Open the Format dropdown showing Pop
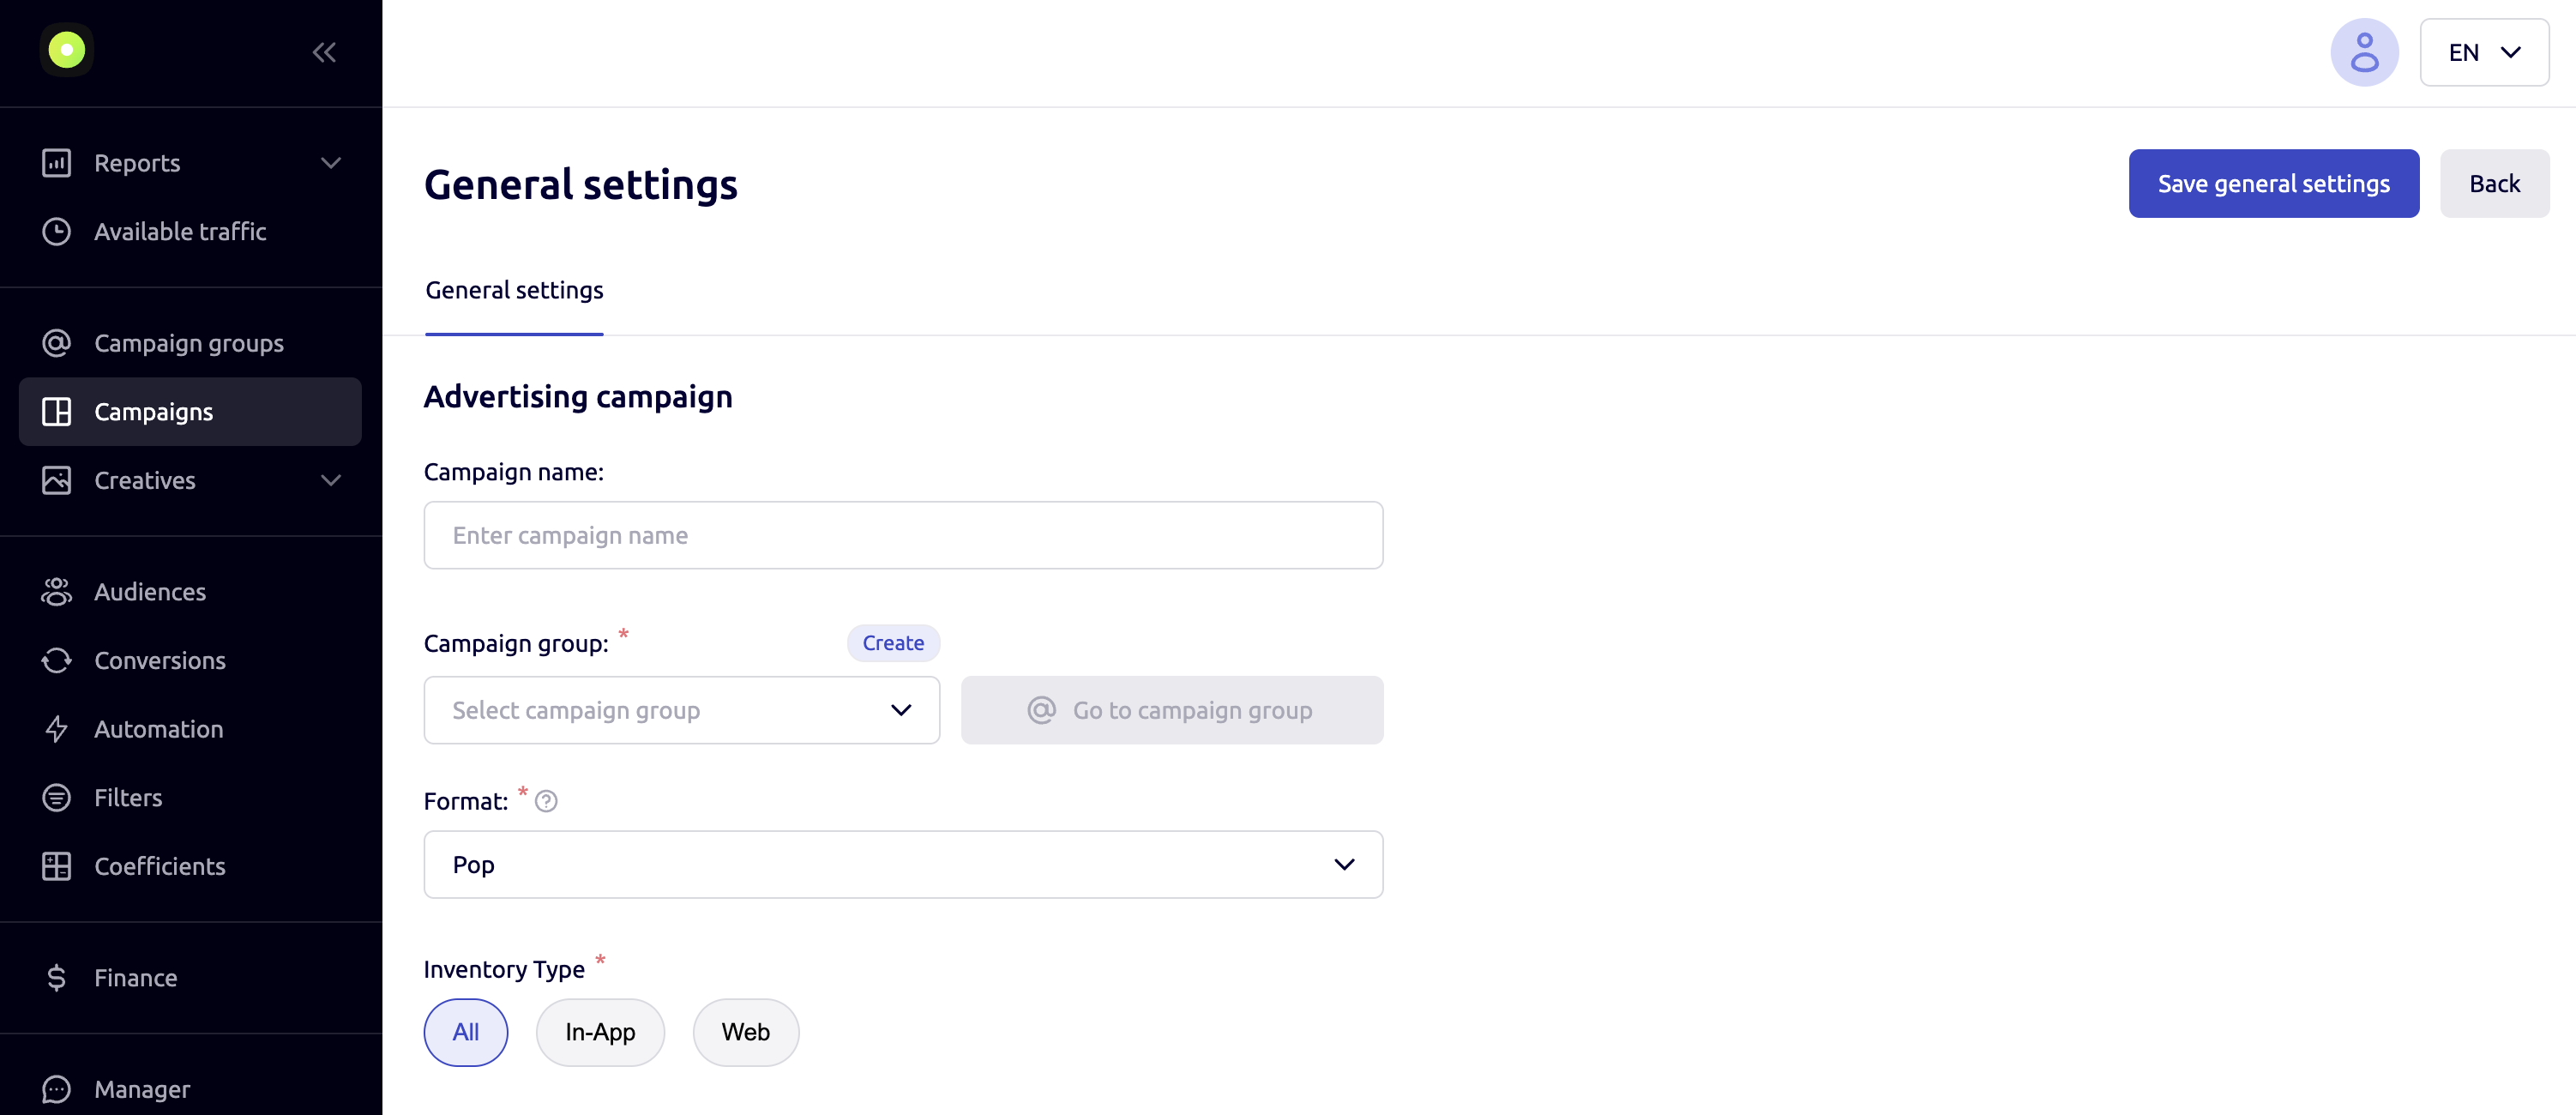The height and width of the screenshot is (1115, 2576). click(902, 864)
